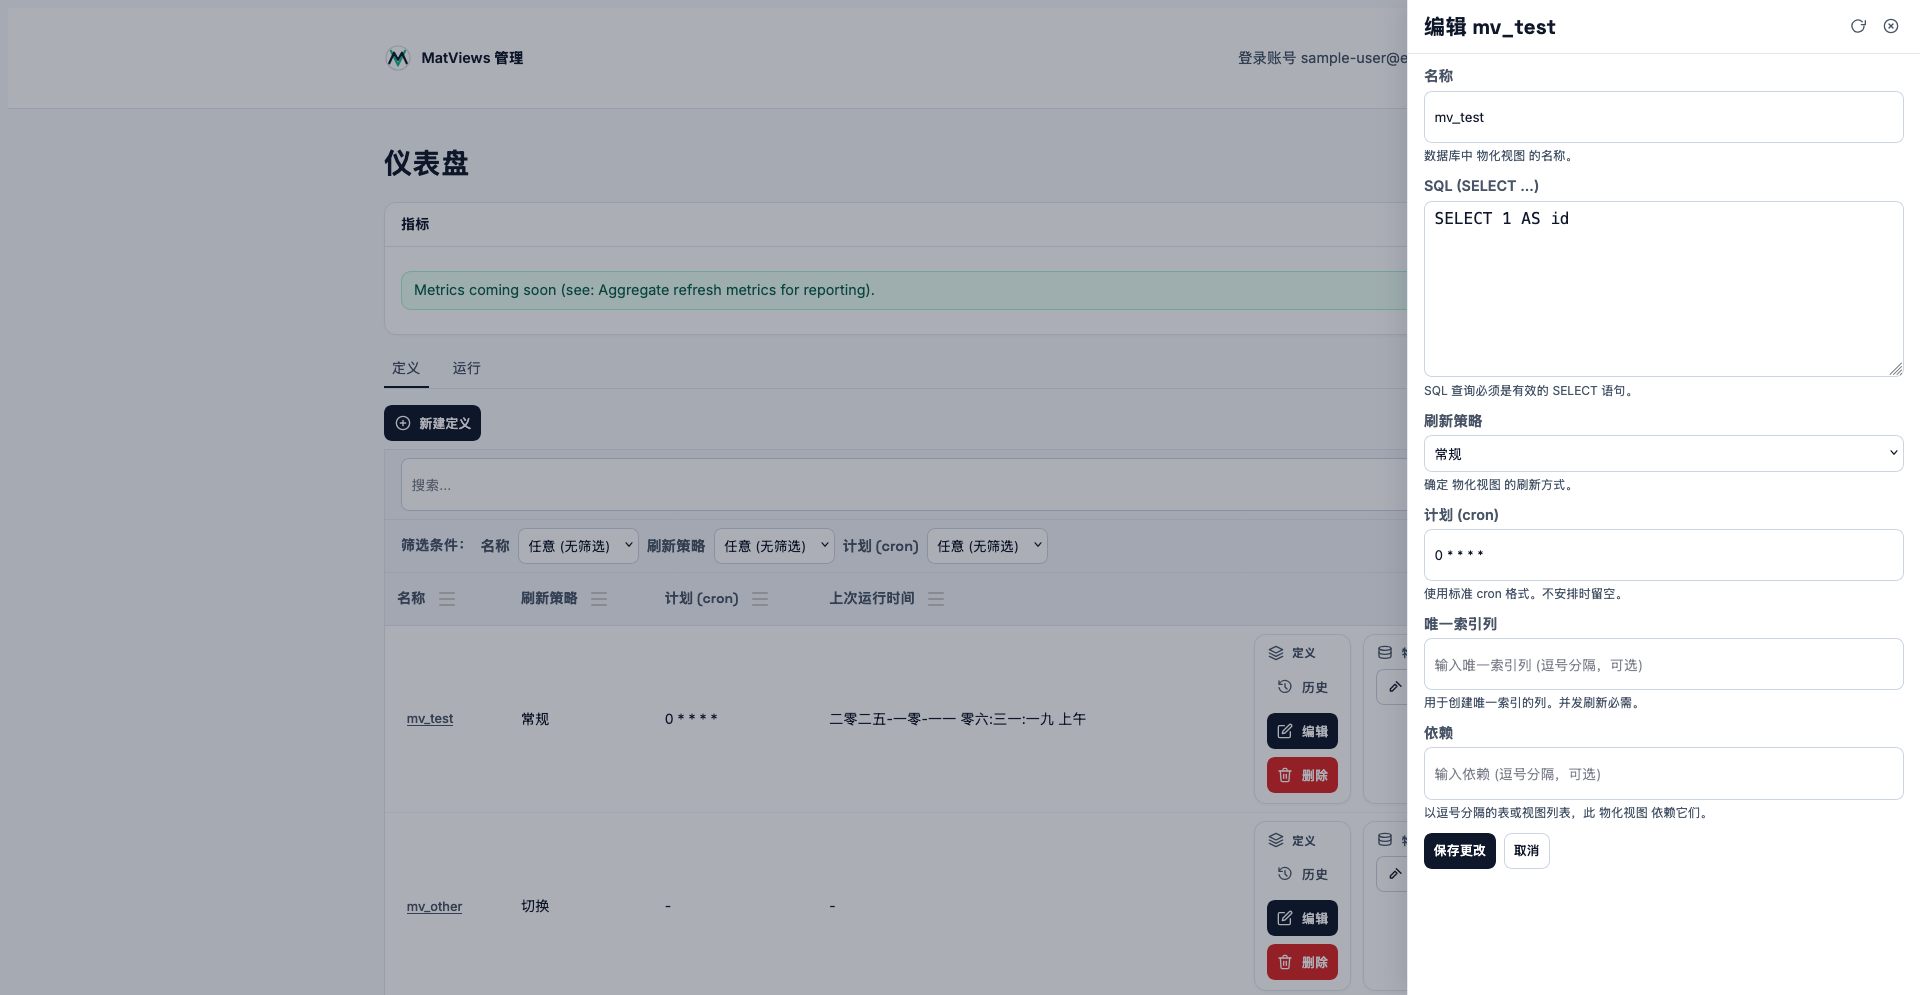
Task: Expand the 刷新策略 dropdown in the edit form
Action: tap(1663, 454)
